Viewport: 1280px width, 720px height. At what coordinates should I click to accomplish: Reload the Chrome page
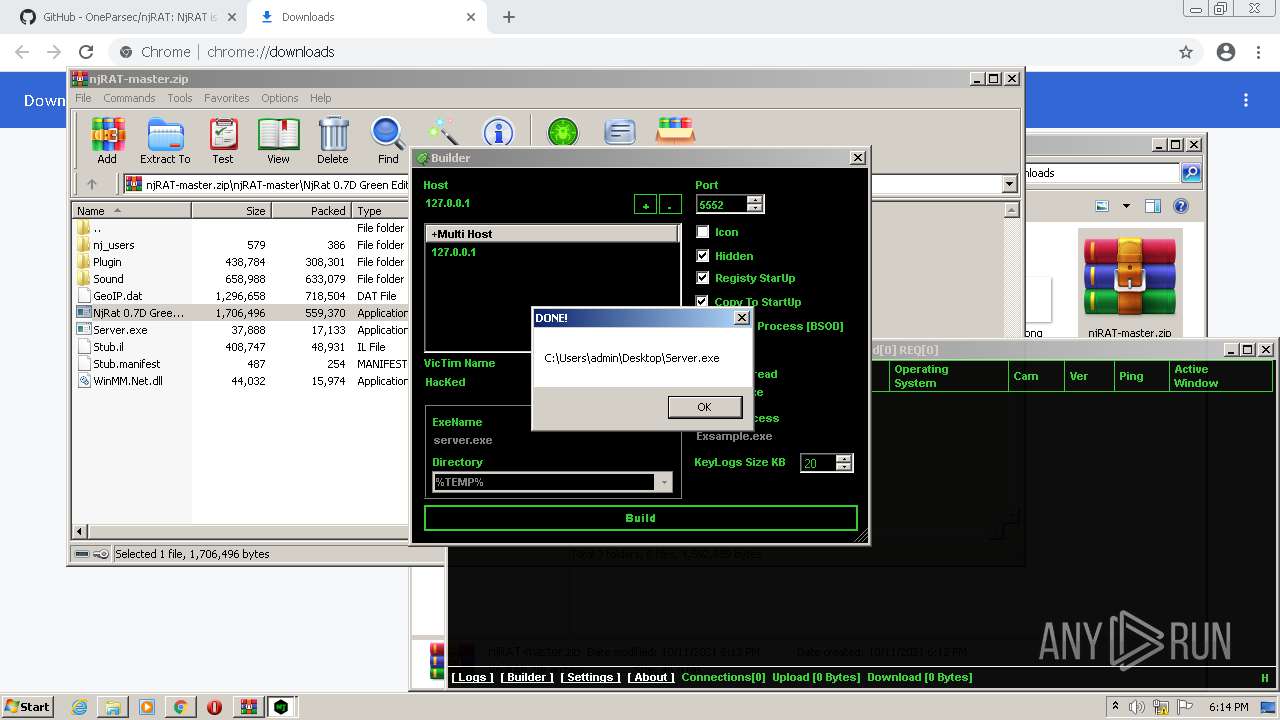pyautogui.click(x=86, y=52)
